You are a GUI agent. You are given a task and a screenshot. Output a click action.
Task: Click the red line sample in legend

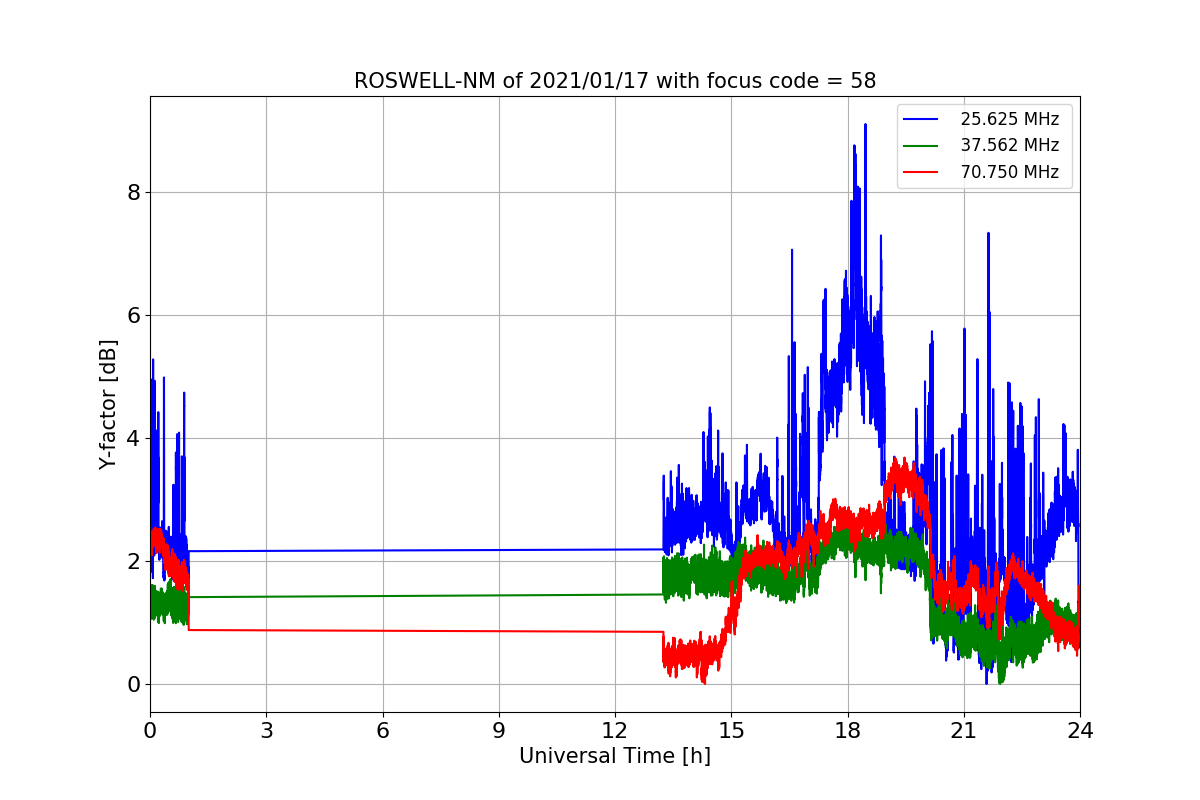click(x=921, y=172)
